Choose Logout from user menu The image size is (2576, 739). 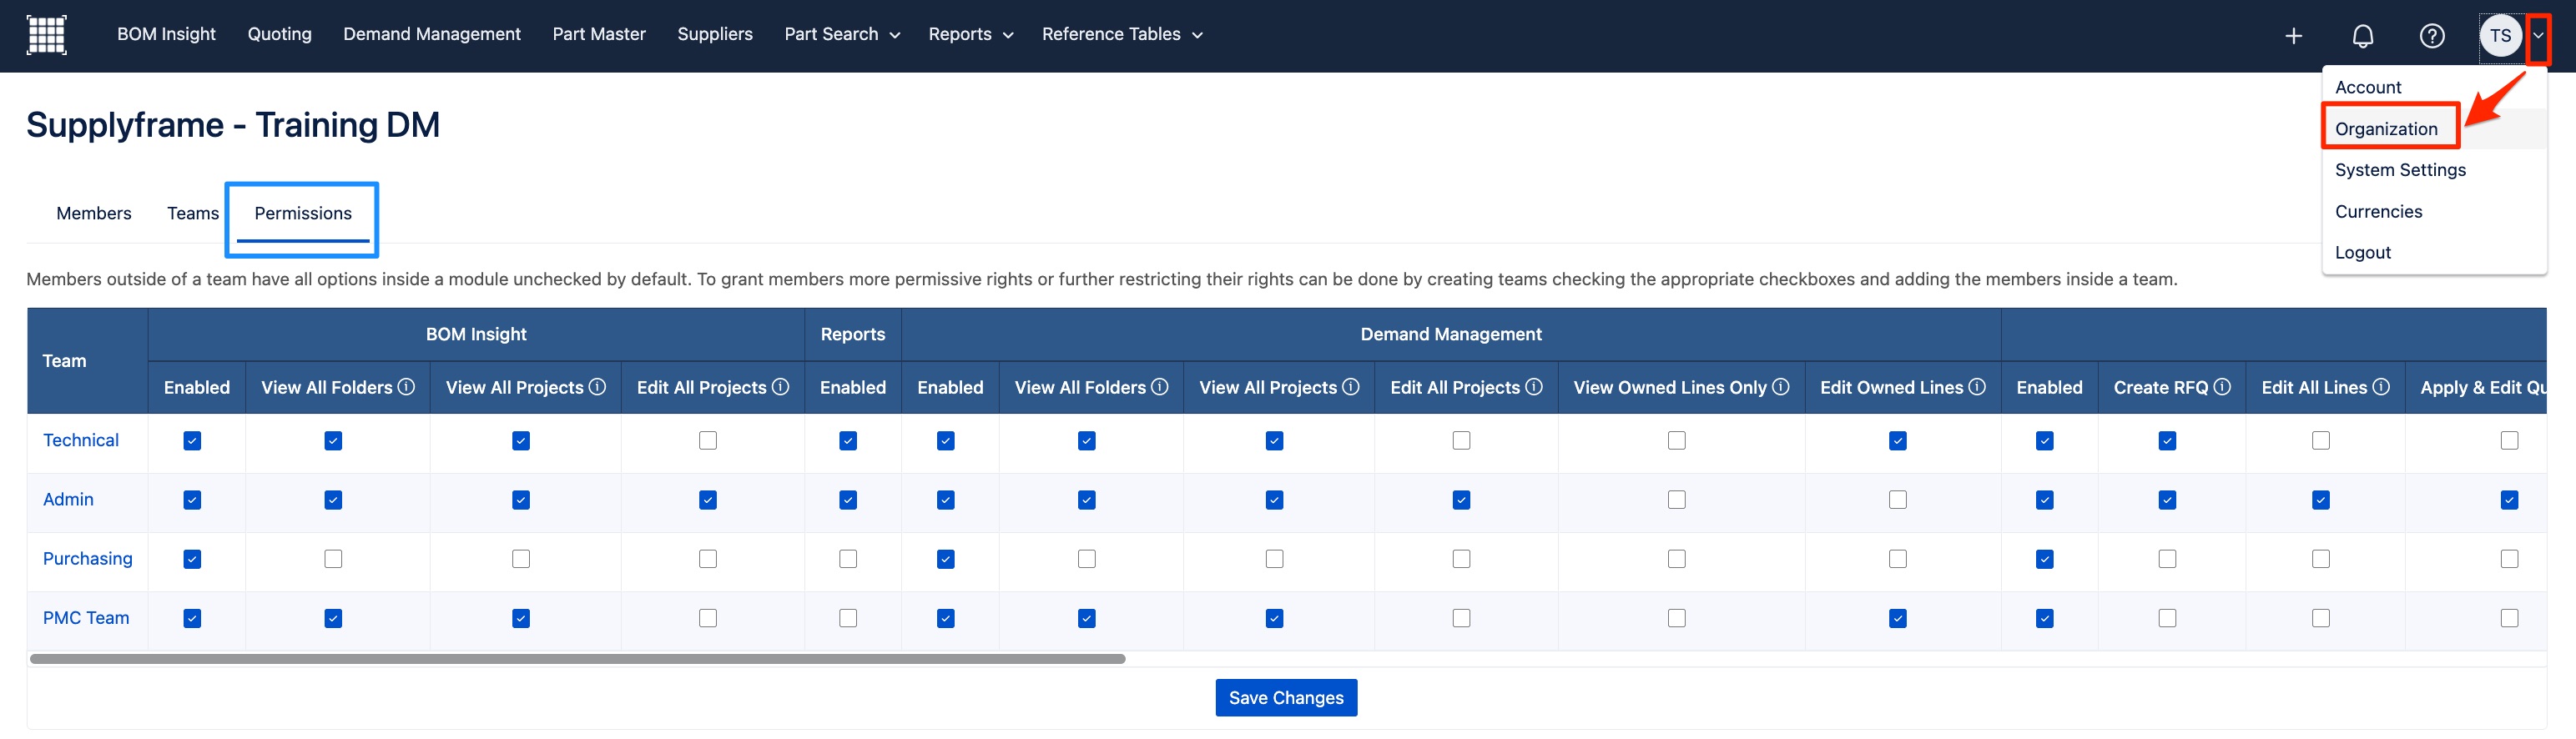2362,253
